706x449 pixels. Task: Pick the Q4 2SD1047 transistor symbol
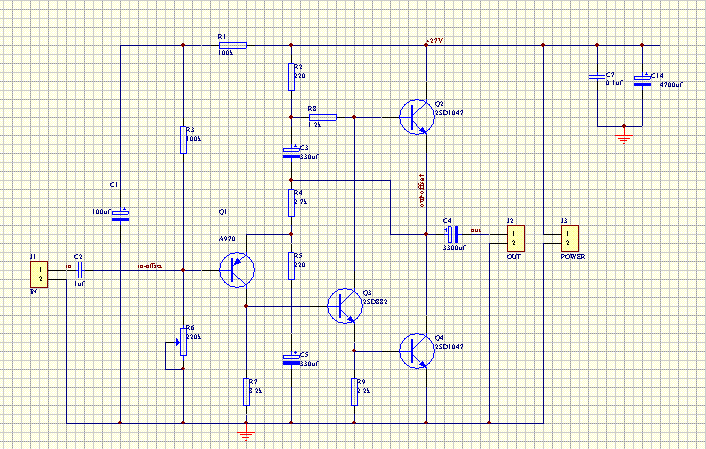point(414,351)
